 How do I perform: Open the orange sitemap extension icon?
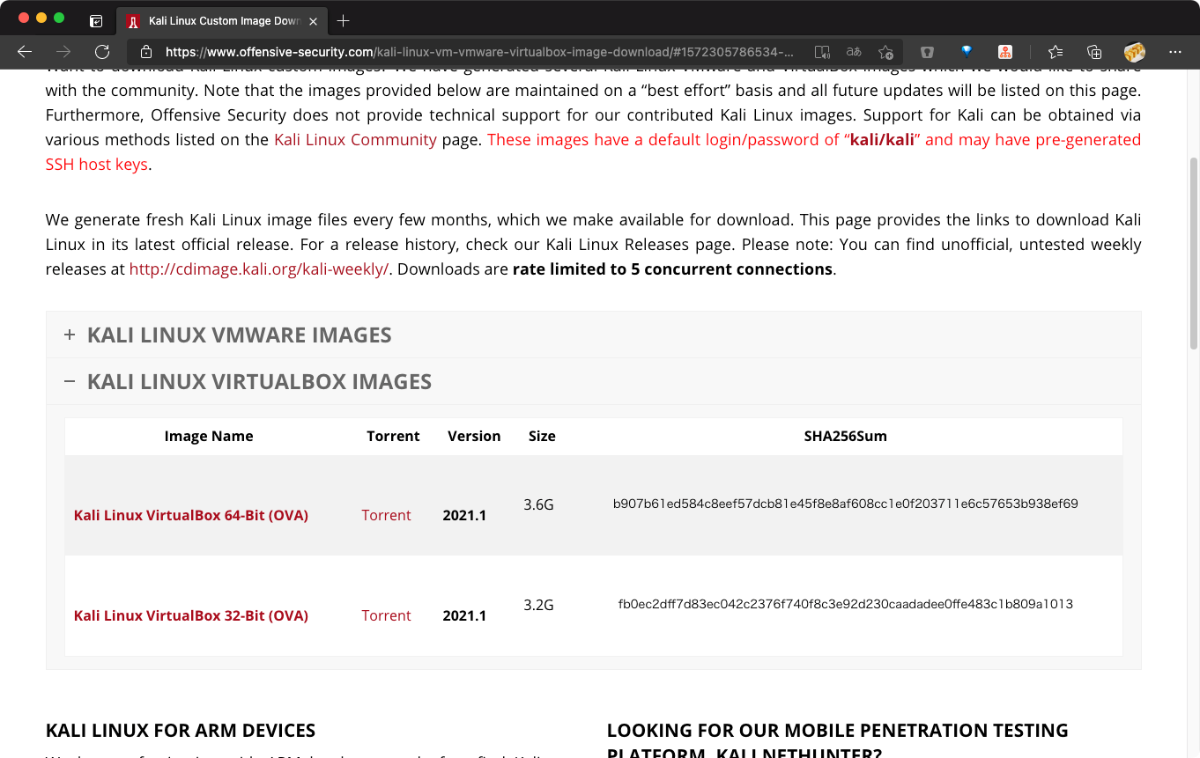point(1005,52)
